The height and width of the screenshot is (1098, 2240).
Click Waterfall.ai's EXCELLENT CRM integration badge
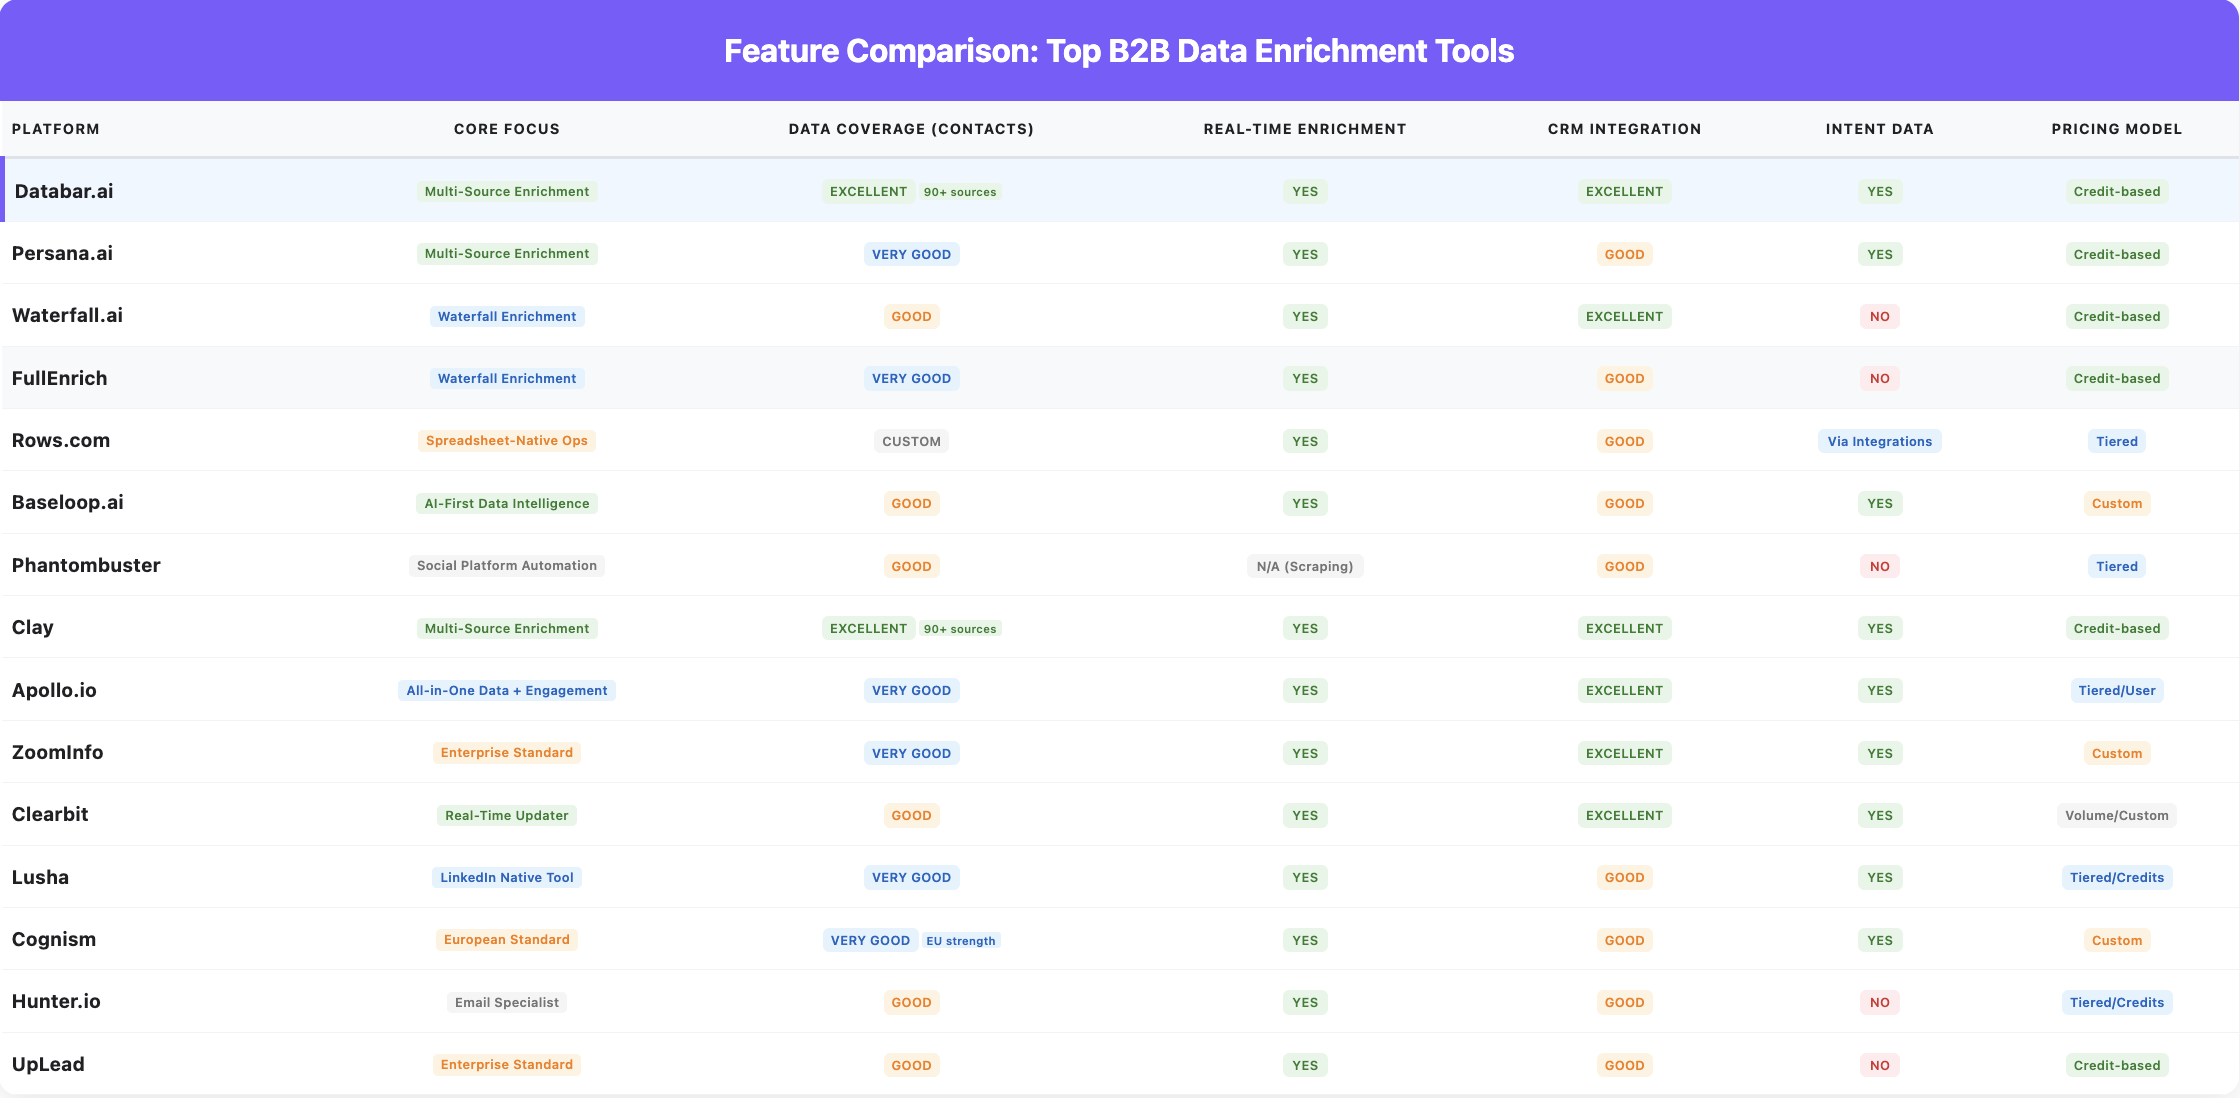point(1624,316)
